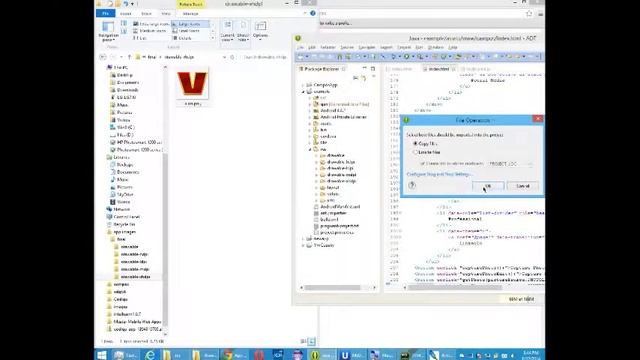Open Google Chrome from the taskbar

235,355
